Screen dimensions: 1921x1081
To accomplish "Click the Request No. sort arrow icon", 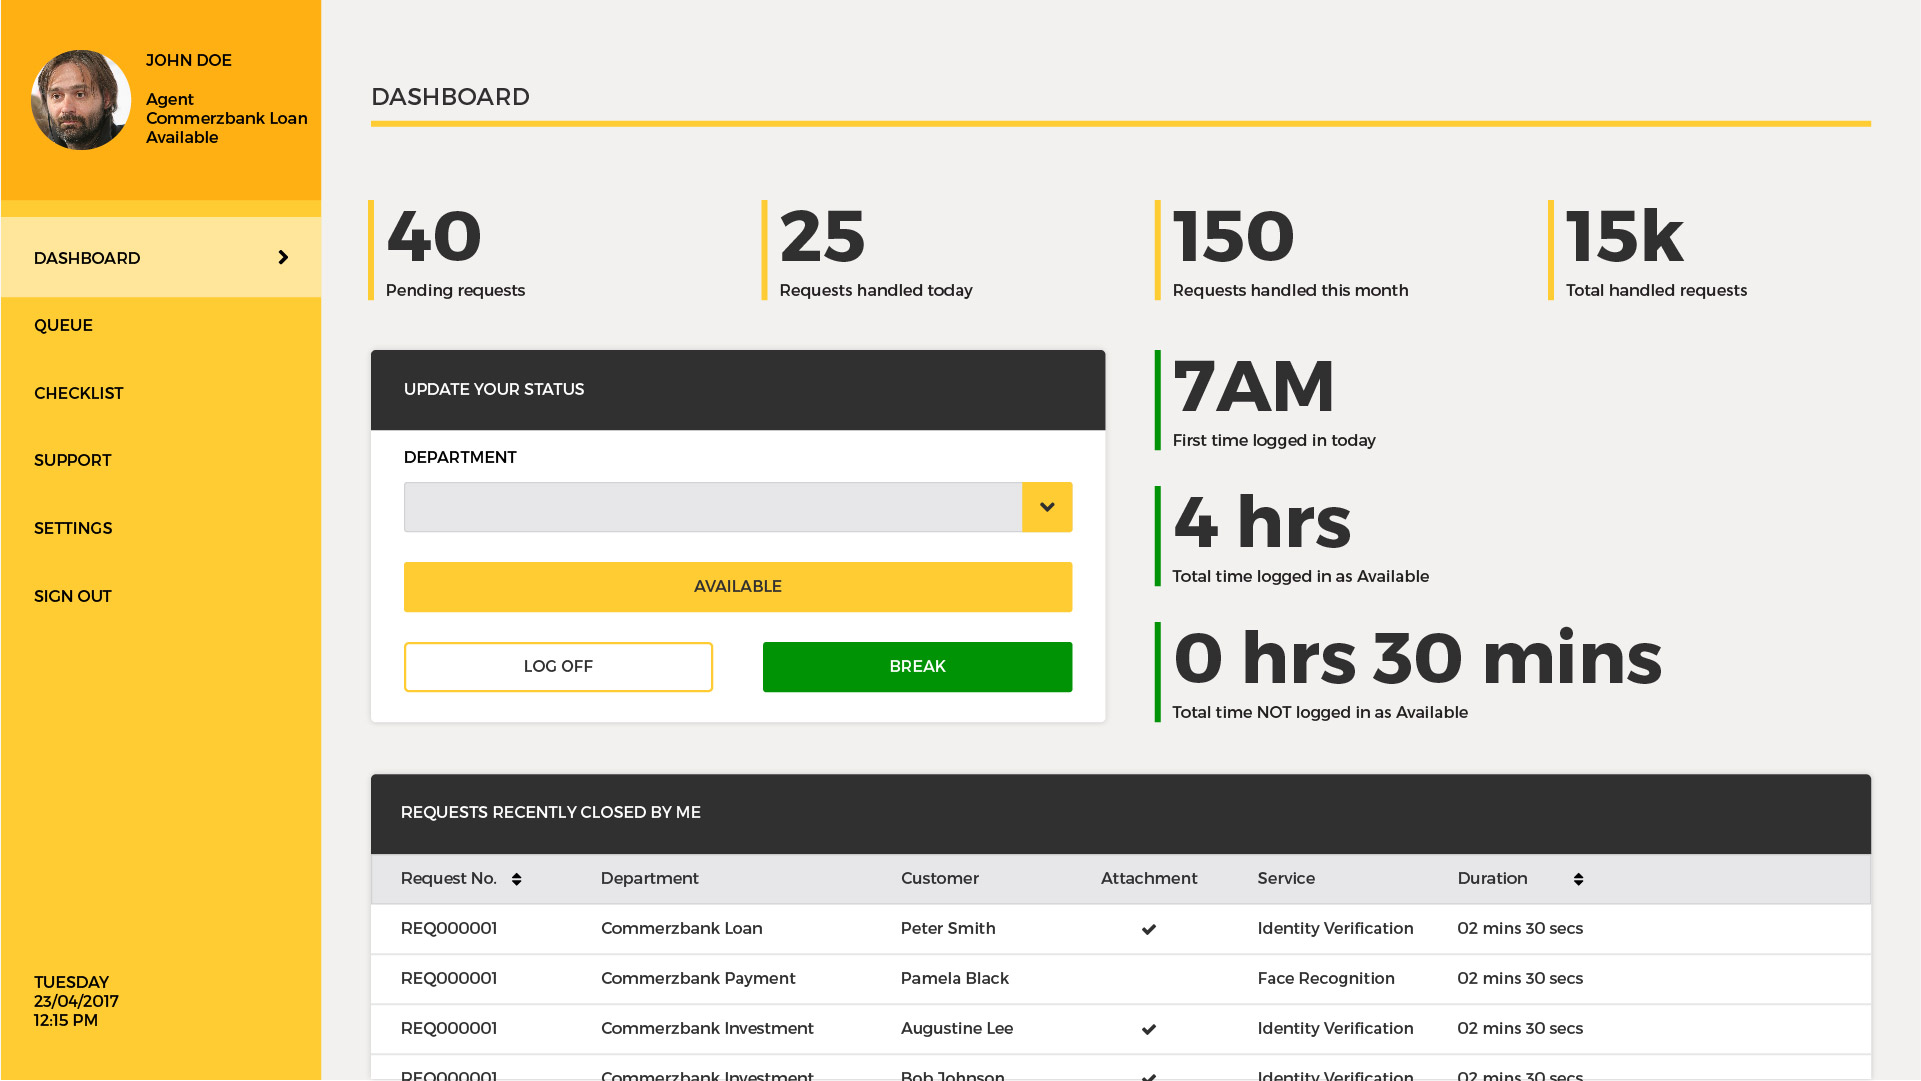I will (x=516, y=878).
